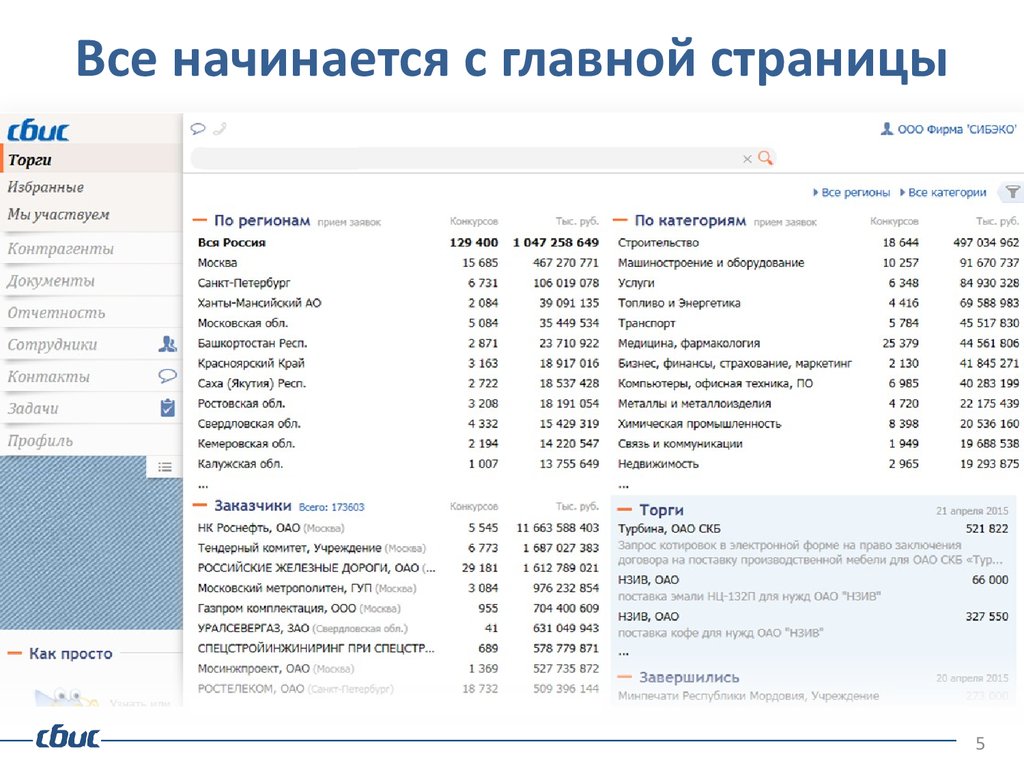The width and height of the screenshot is (1024, 768).
Task: Open the Москва region row
Action: (x=218, y=262)
